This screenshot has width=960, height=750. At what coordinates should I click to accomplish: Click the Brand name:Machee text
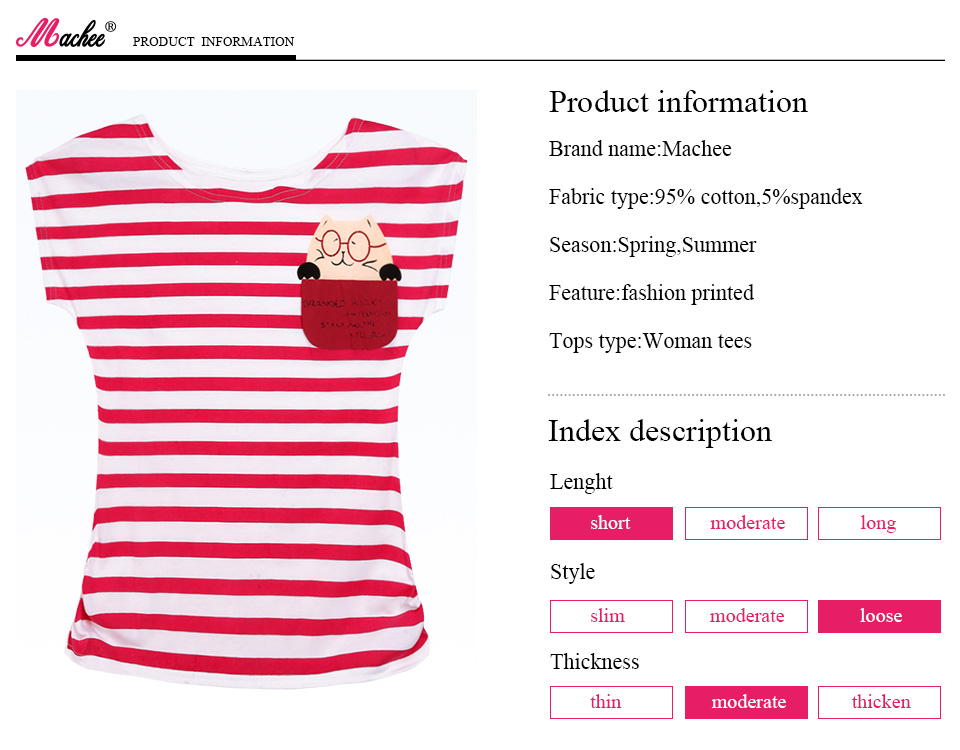coord(640,149)
